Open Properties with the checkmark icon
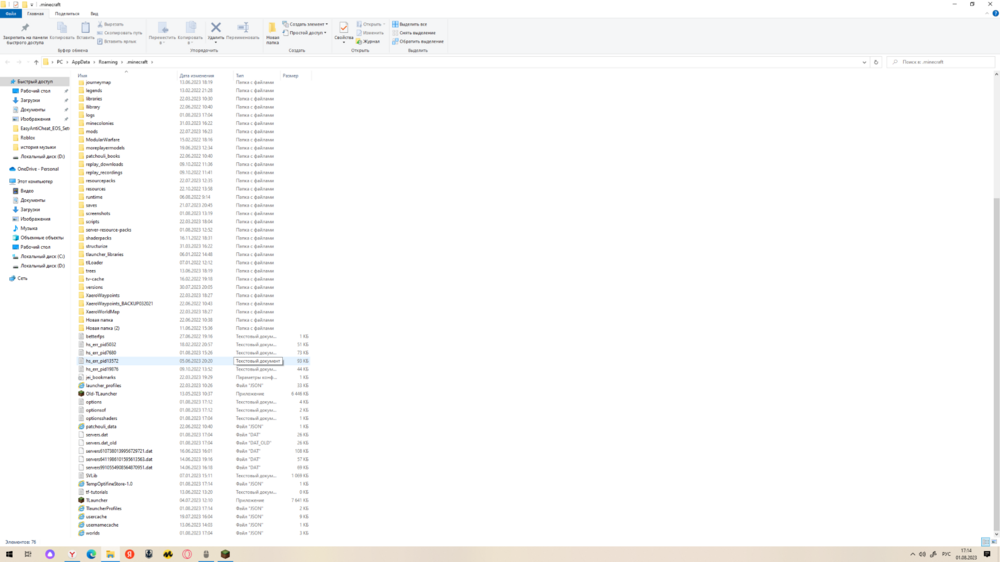The image size is (1000, 562). (x=343, y=27)
